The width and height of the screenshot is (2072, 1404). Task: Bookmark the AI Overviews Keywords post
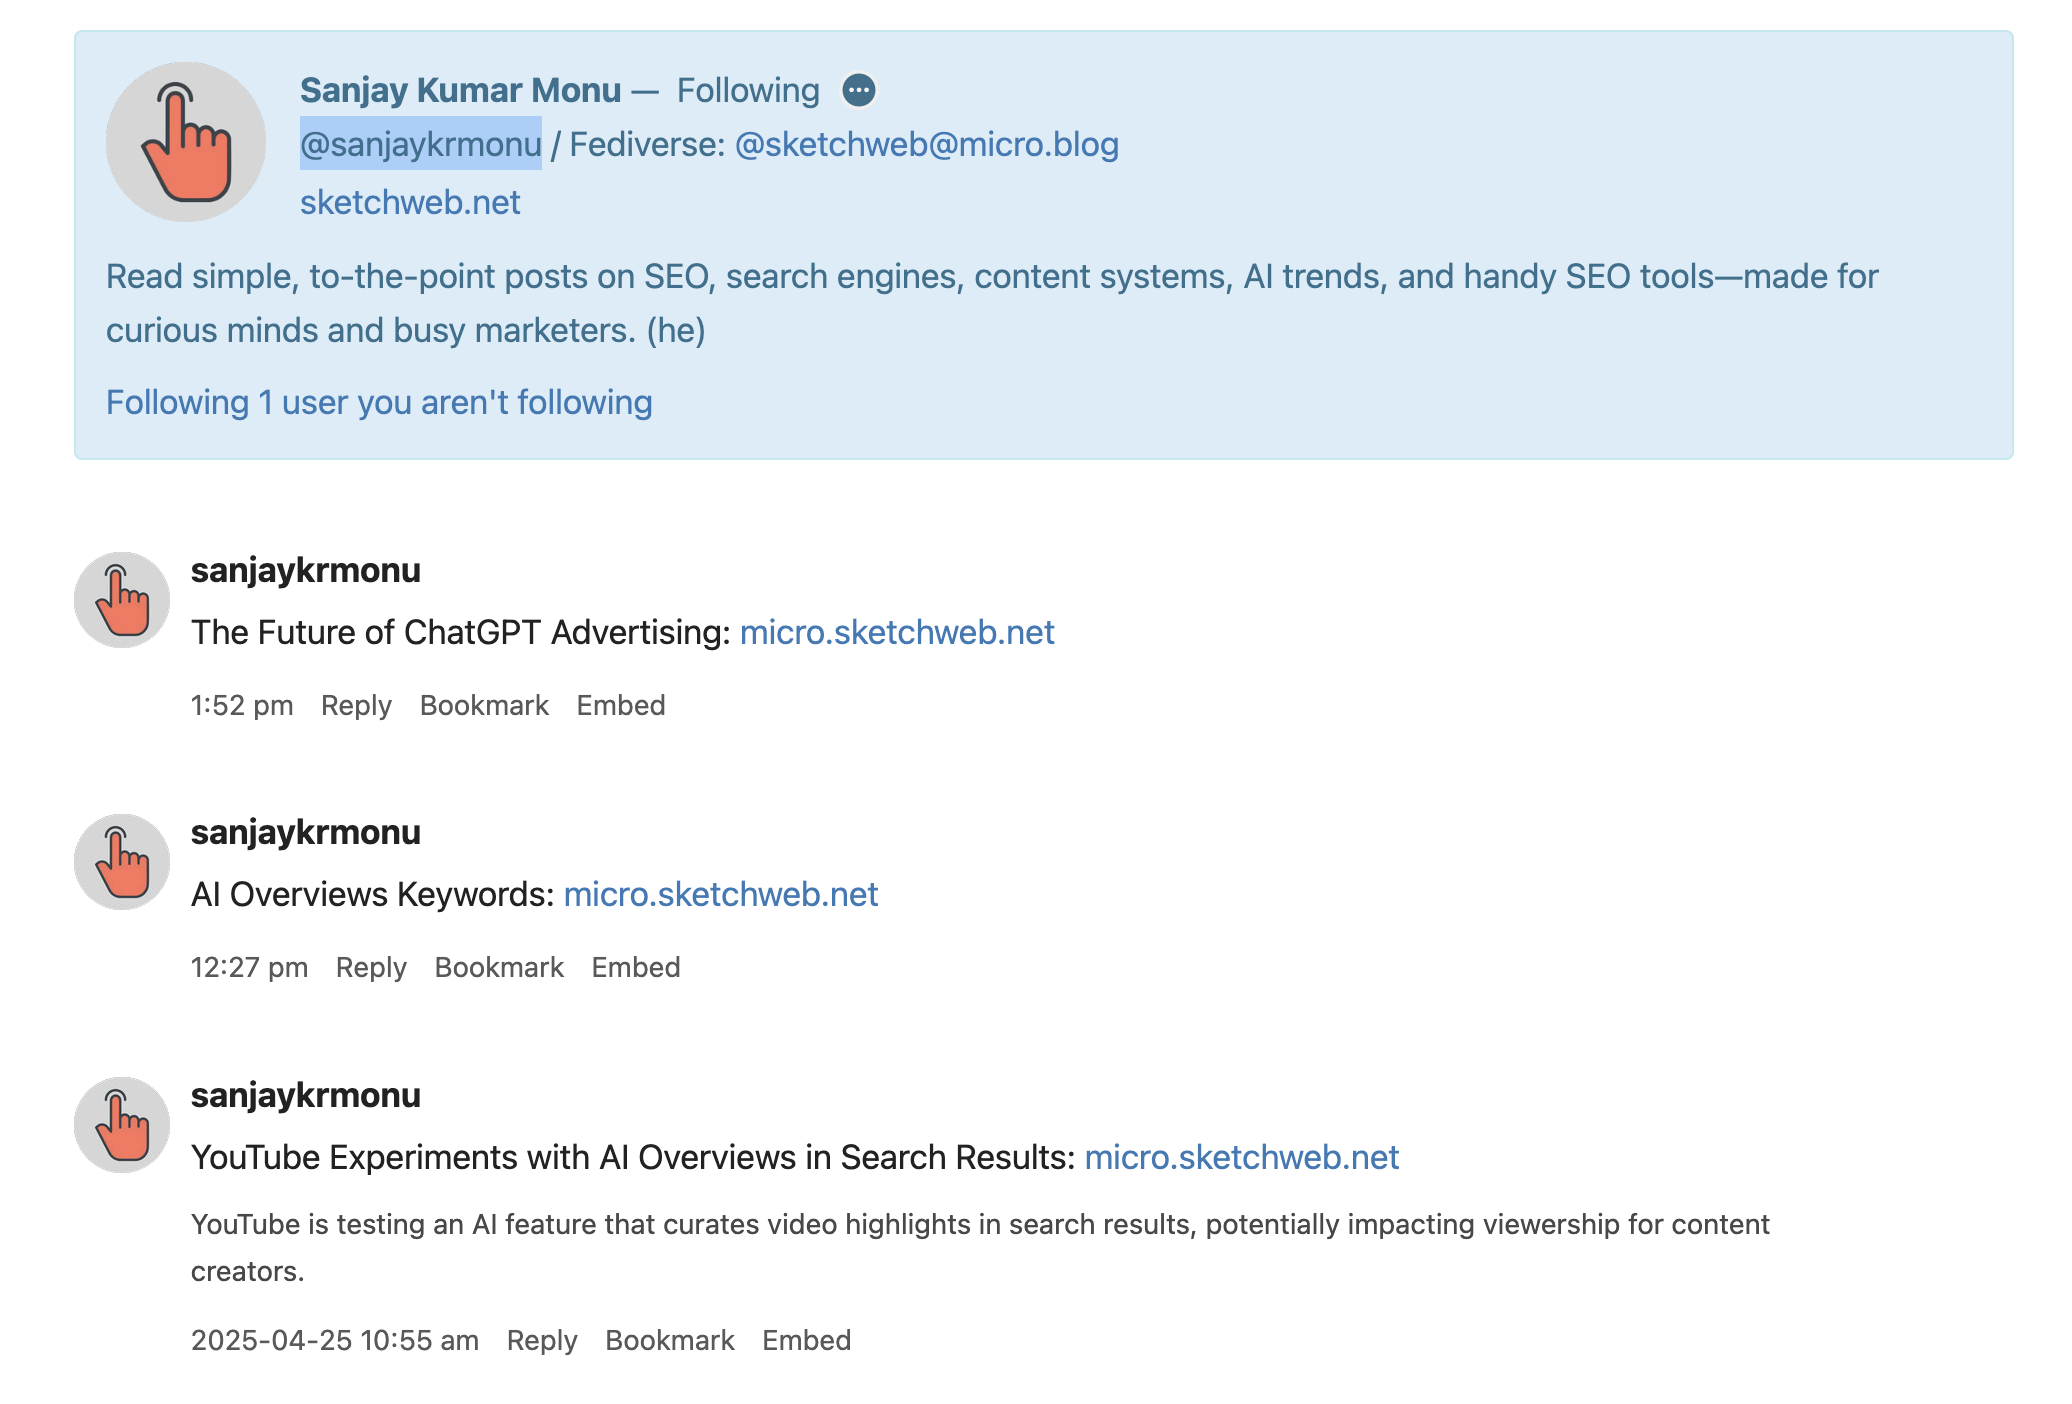click(499, 967)
